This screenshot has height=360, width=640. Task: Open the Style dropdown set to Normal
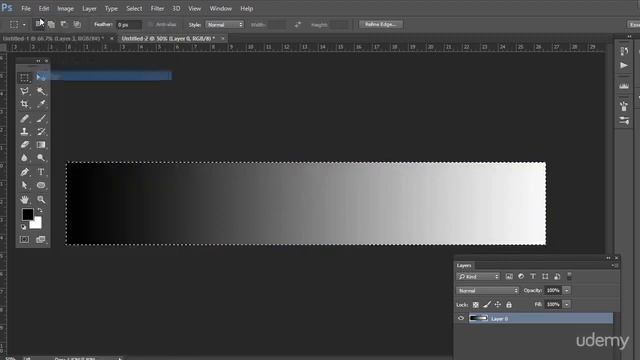(x=224, y=25)
